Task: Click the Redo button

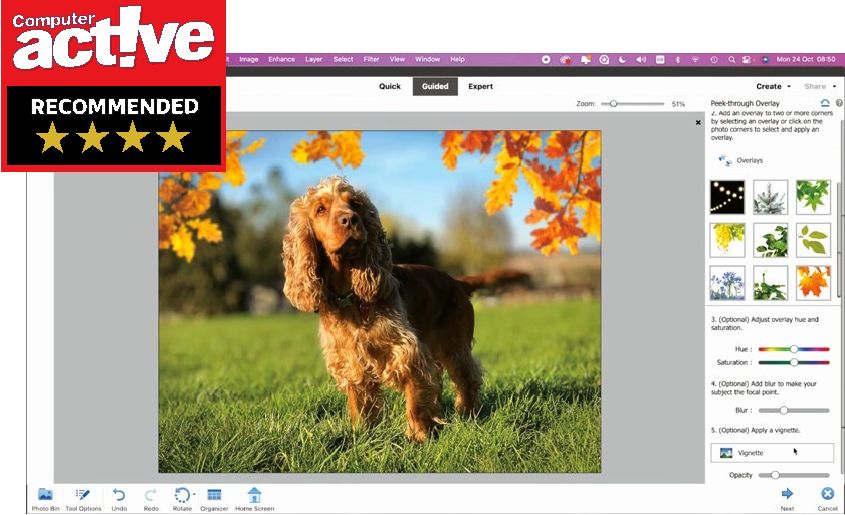Action: (151, 499)
